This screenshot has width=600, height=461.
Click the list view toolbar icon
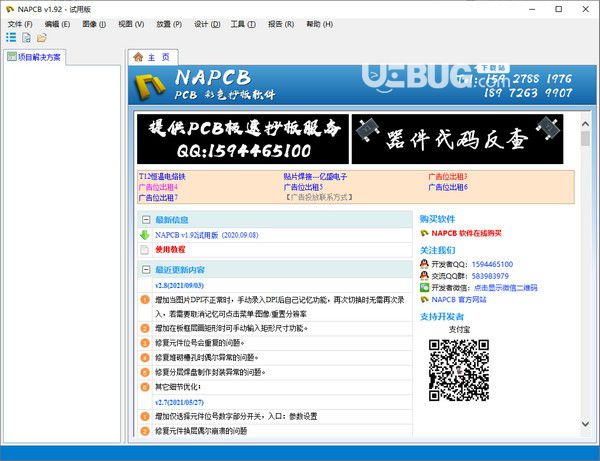[11, 37]
